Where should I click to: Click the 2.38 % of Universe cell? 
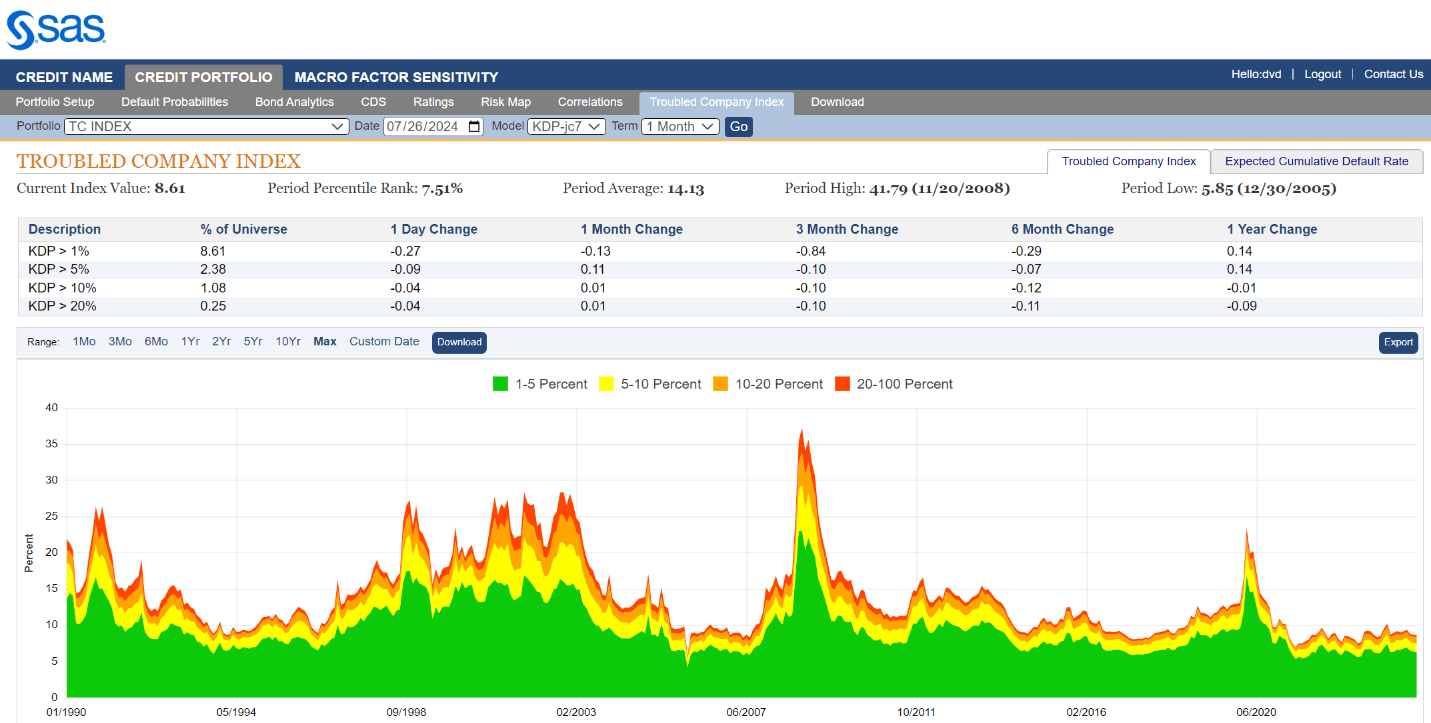(x=213, y=269)
